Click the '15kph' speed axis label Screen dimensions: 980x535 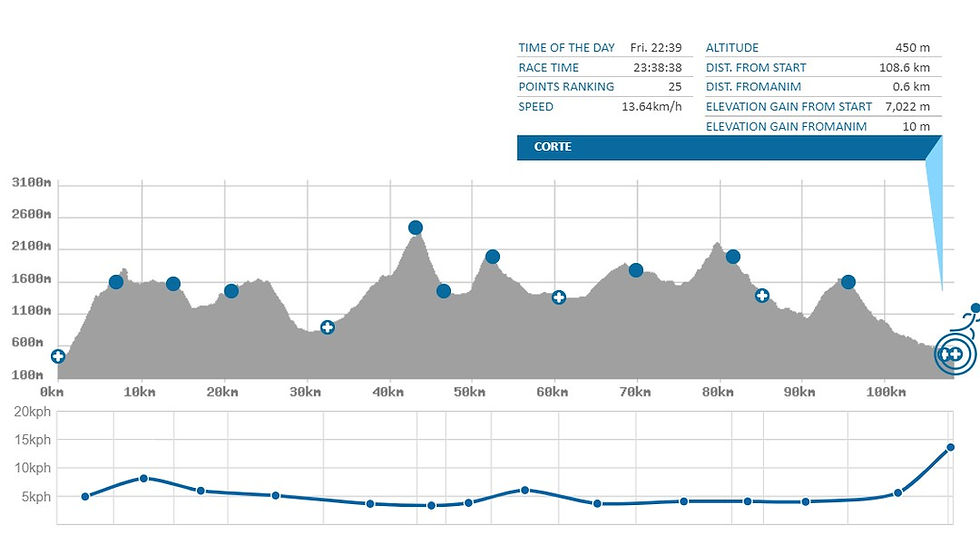(32, 440)
